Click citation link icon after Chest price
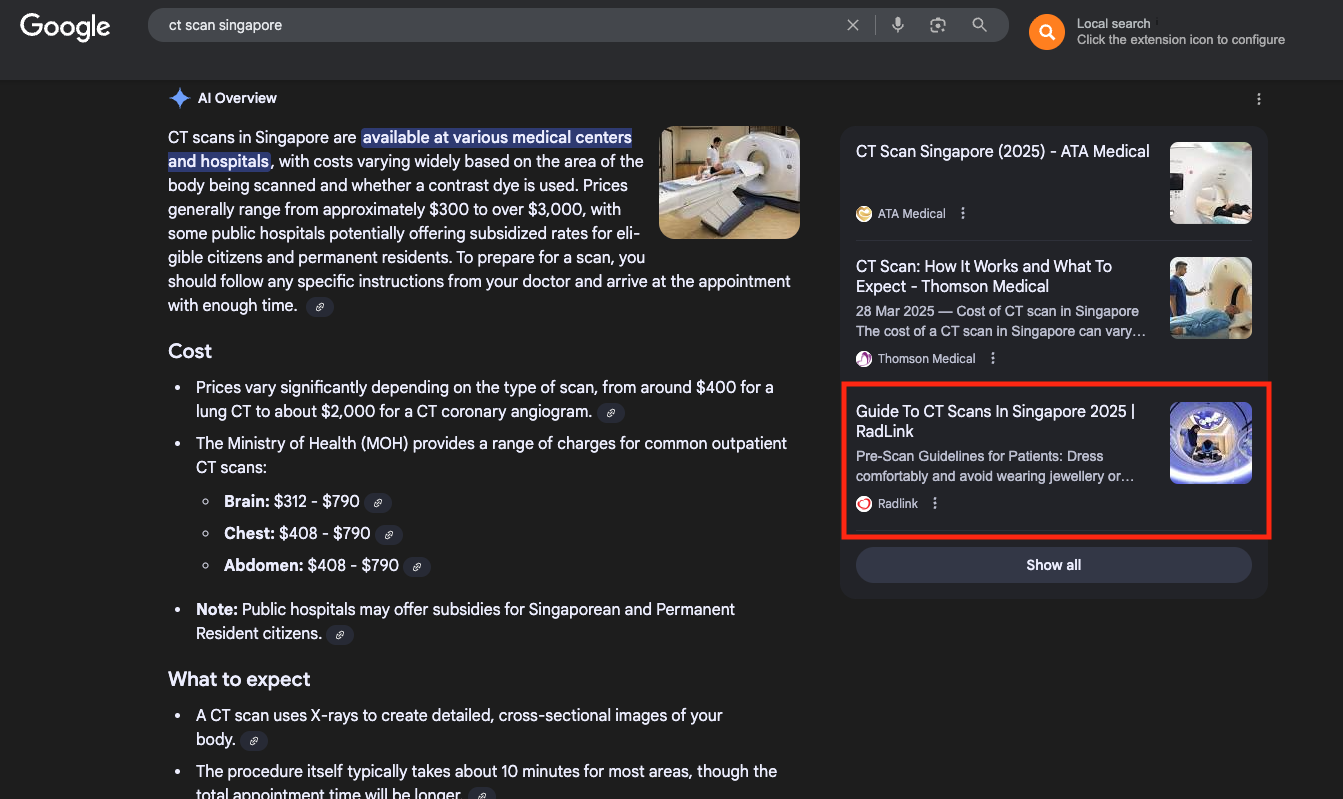Image resolution: width=1343 pixels, height=799 pixels. tap(389, 535)
